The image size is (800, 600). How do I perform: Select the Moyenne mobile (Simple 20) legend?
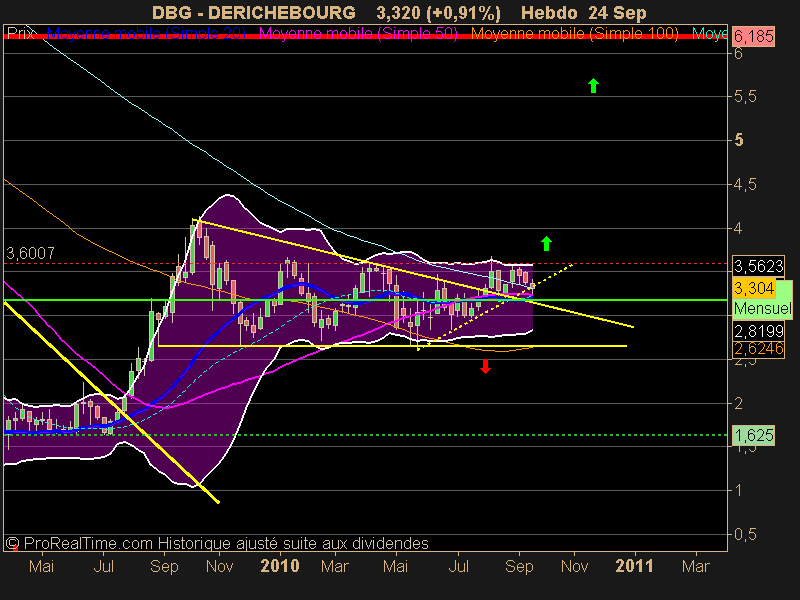pos(146,34)
